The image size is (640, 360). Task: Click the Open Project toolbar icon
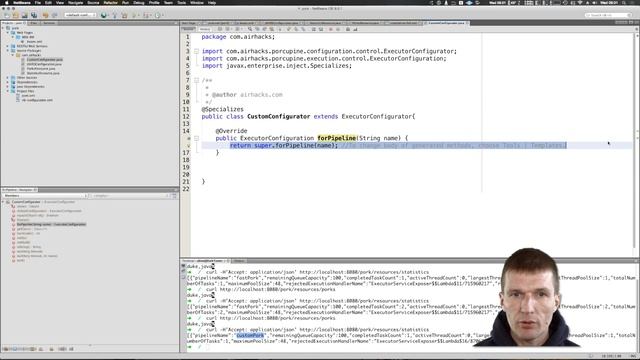pyautogui.click(x=24, y=15)
